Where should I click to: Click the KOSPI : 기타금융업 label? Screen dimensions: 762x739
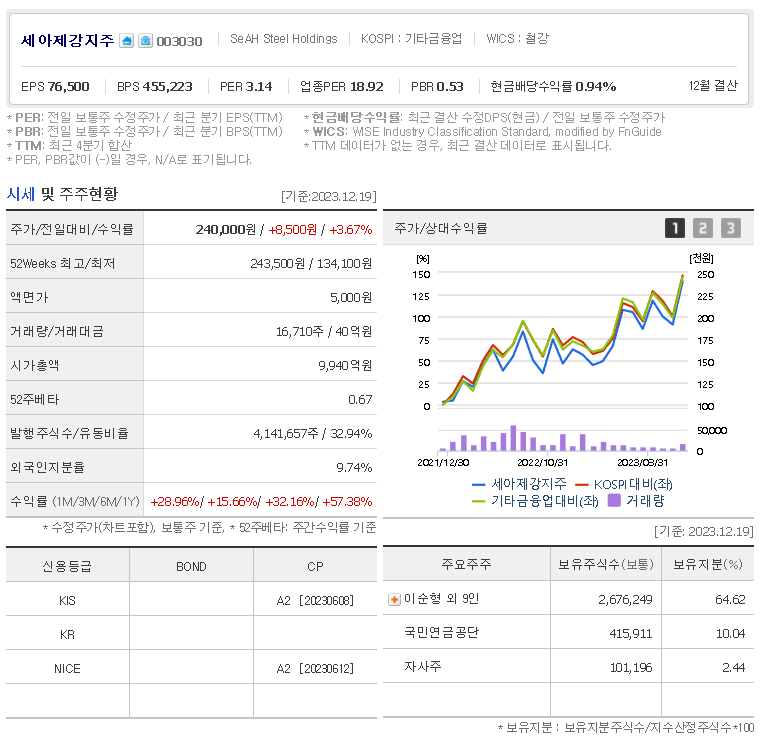pyautogui.click(x=411, y=39)
